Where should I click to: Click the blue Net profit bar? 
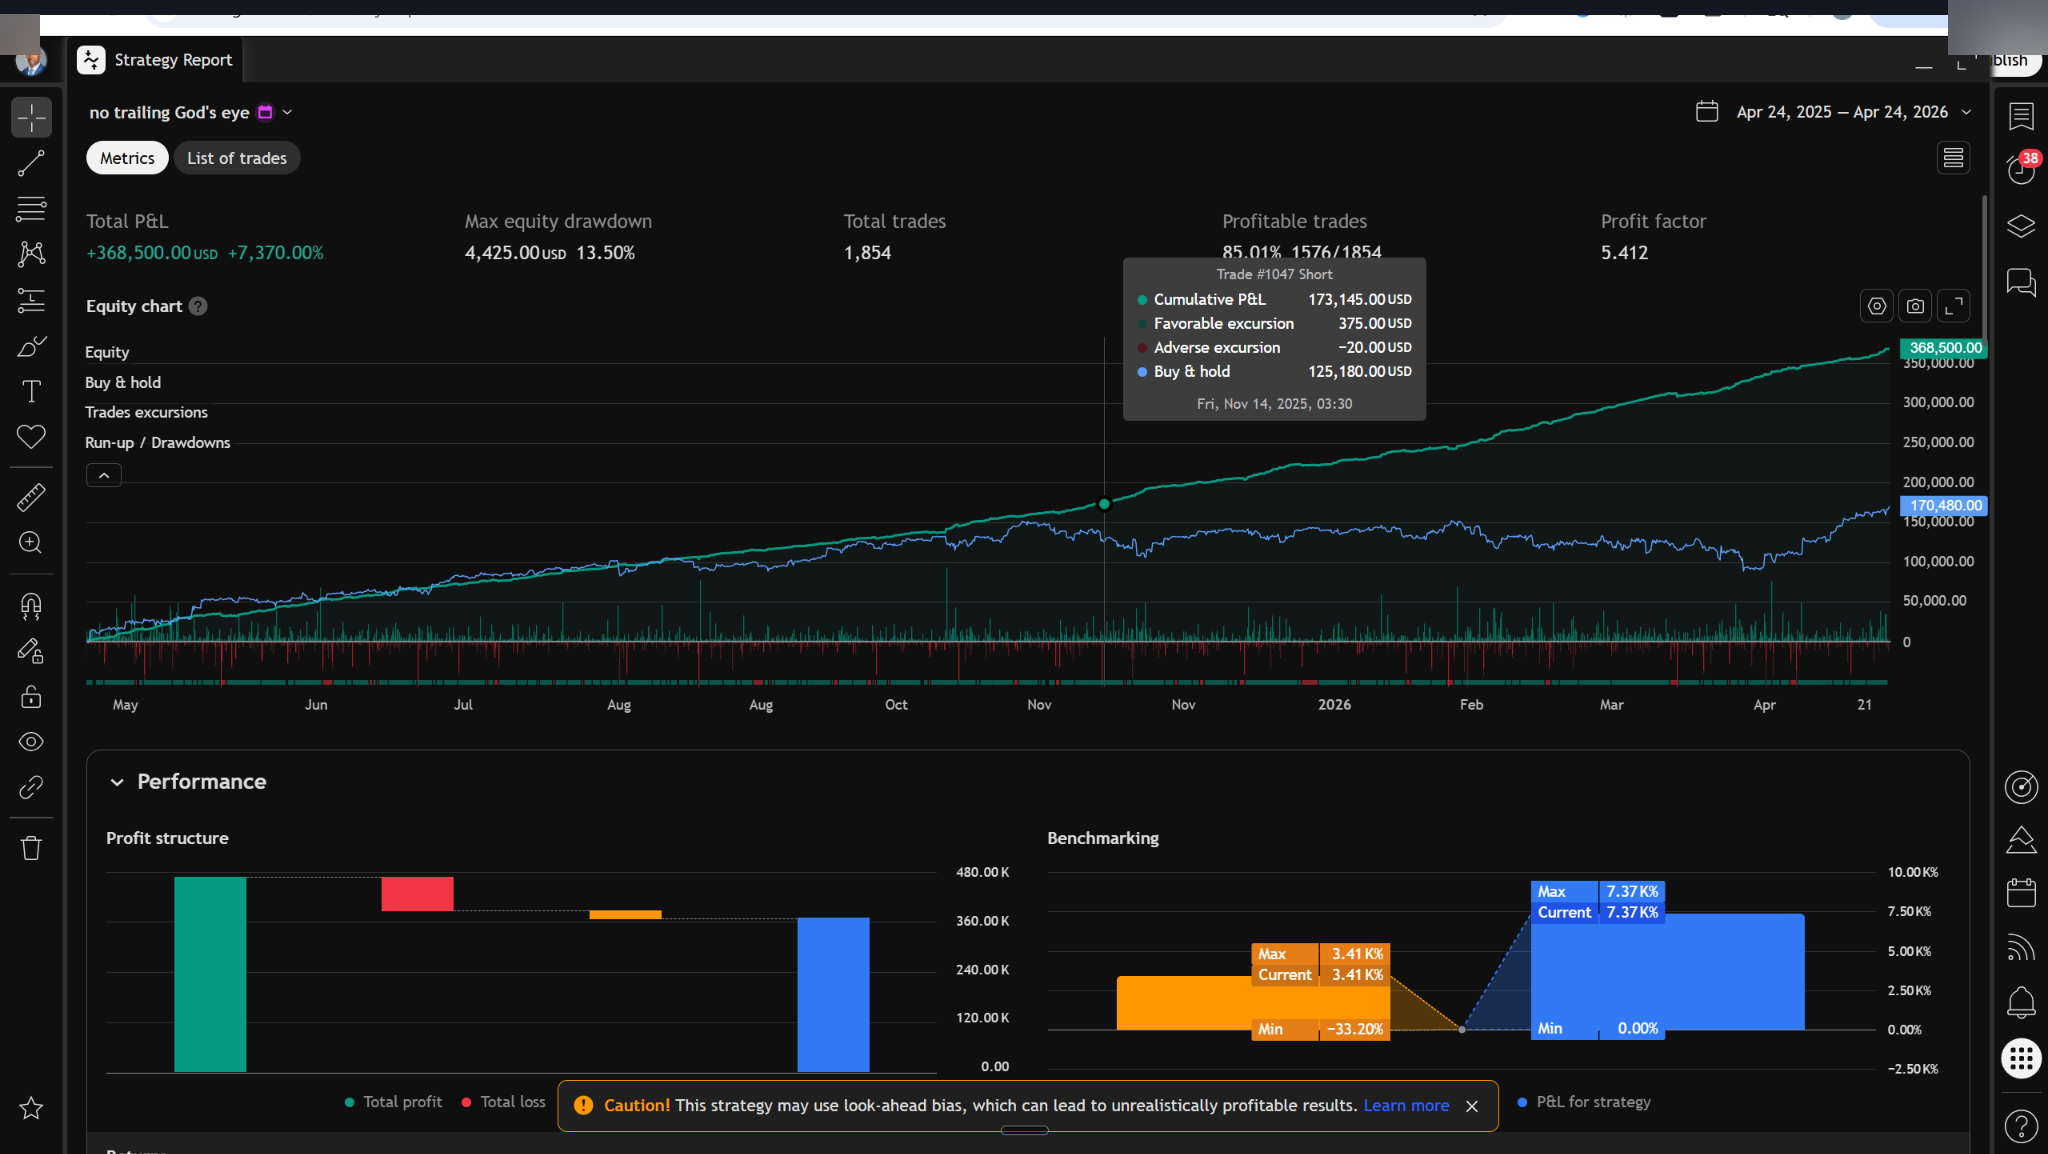click(833, 994)
